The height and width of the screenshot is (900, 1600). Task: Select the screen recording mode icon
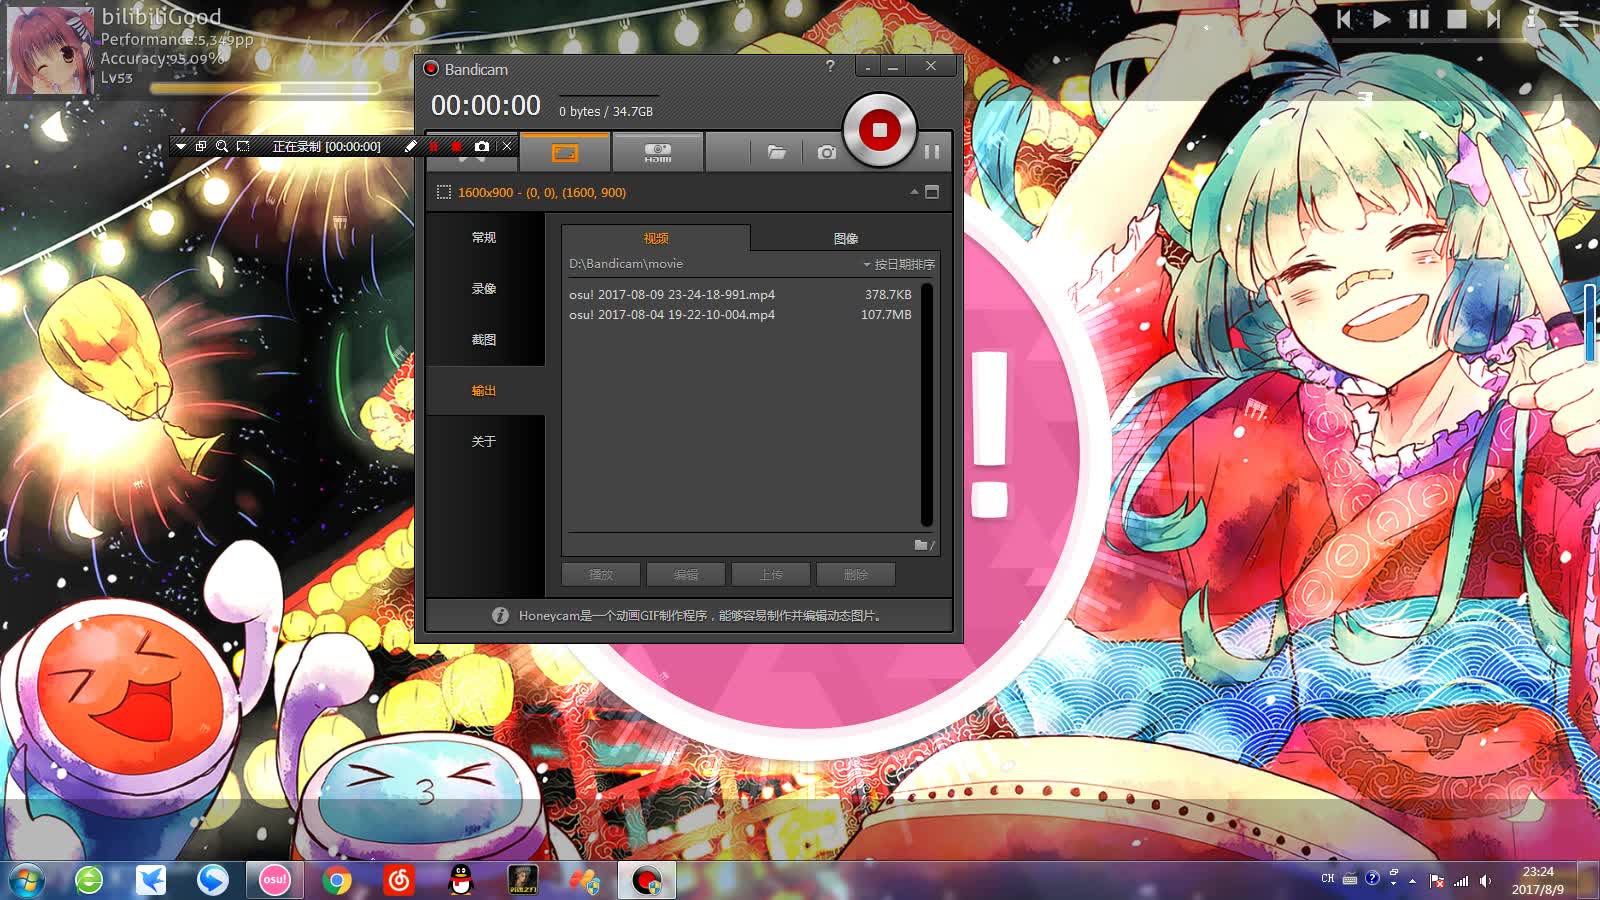click(567, 152)
